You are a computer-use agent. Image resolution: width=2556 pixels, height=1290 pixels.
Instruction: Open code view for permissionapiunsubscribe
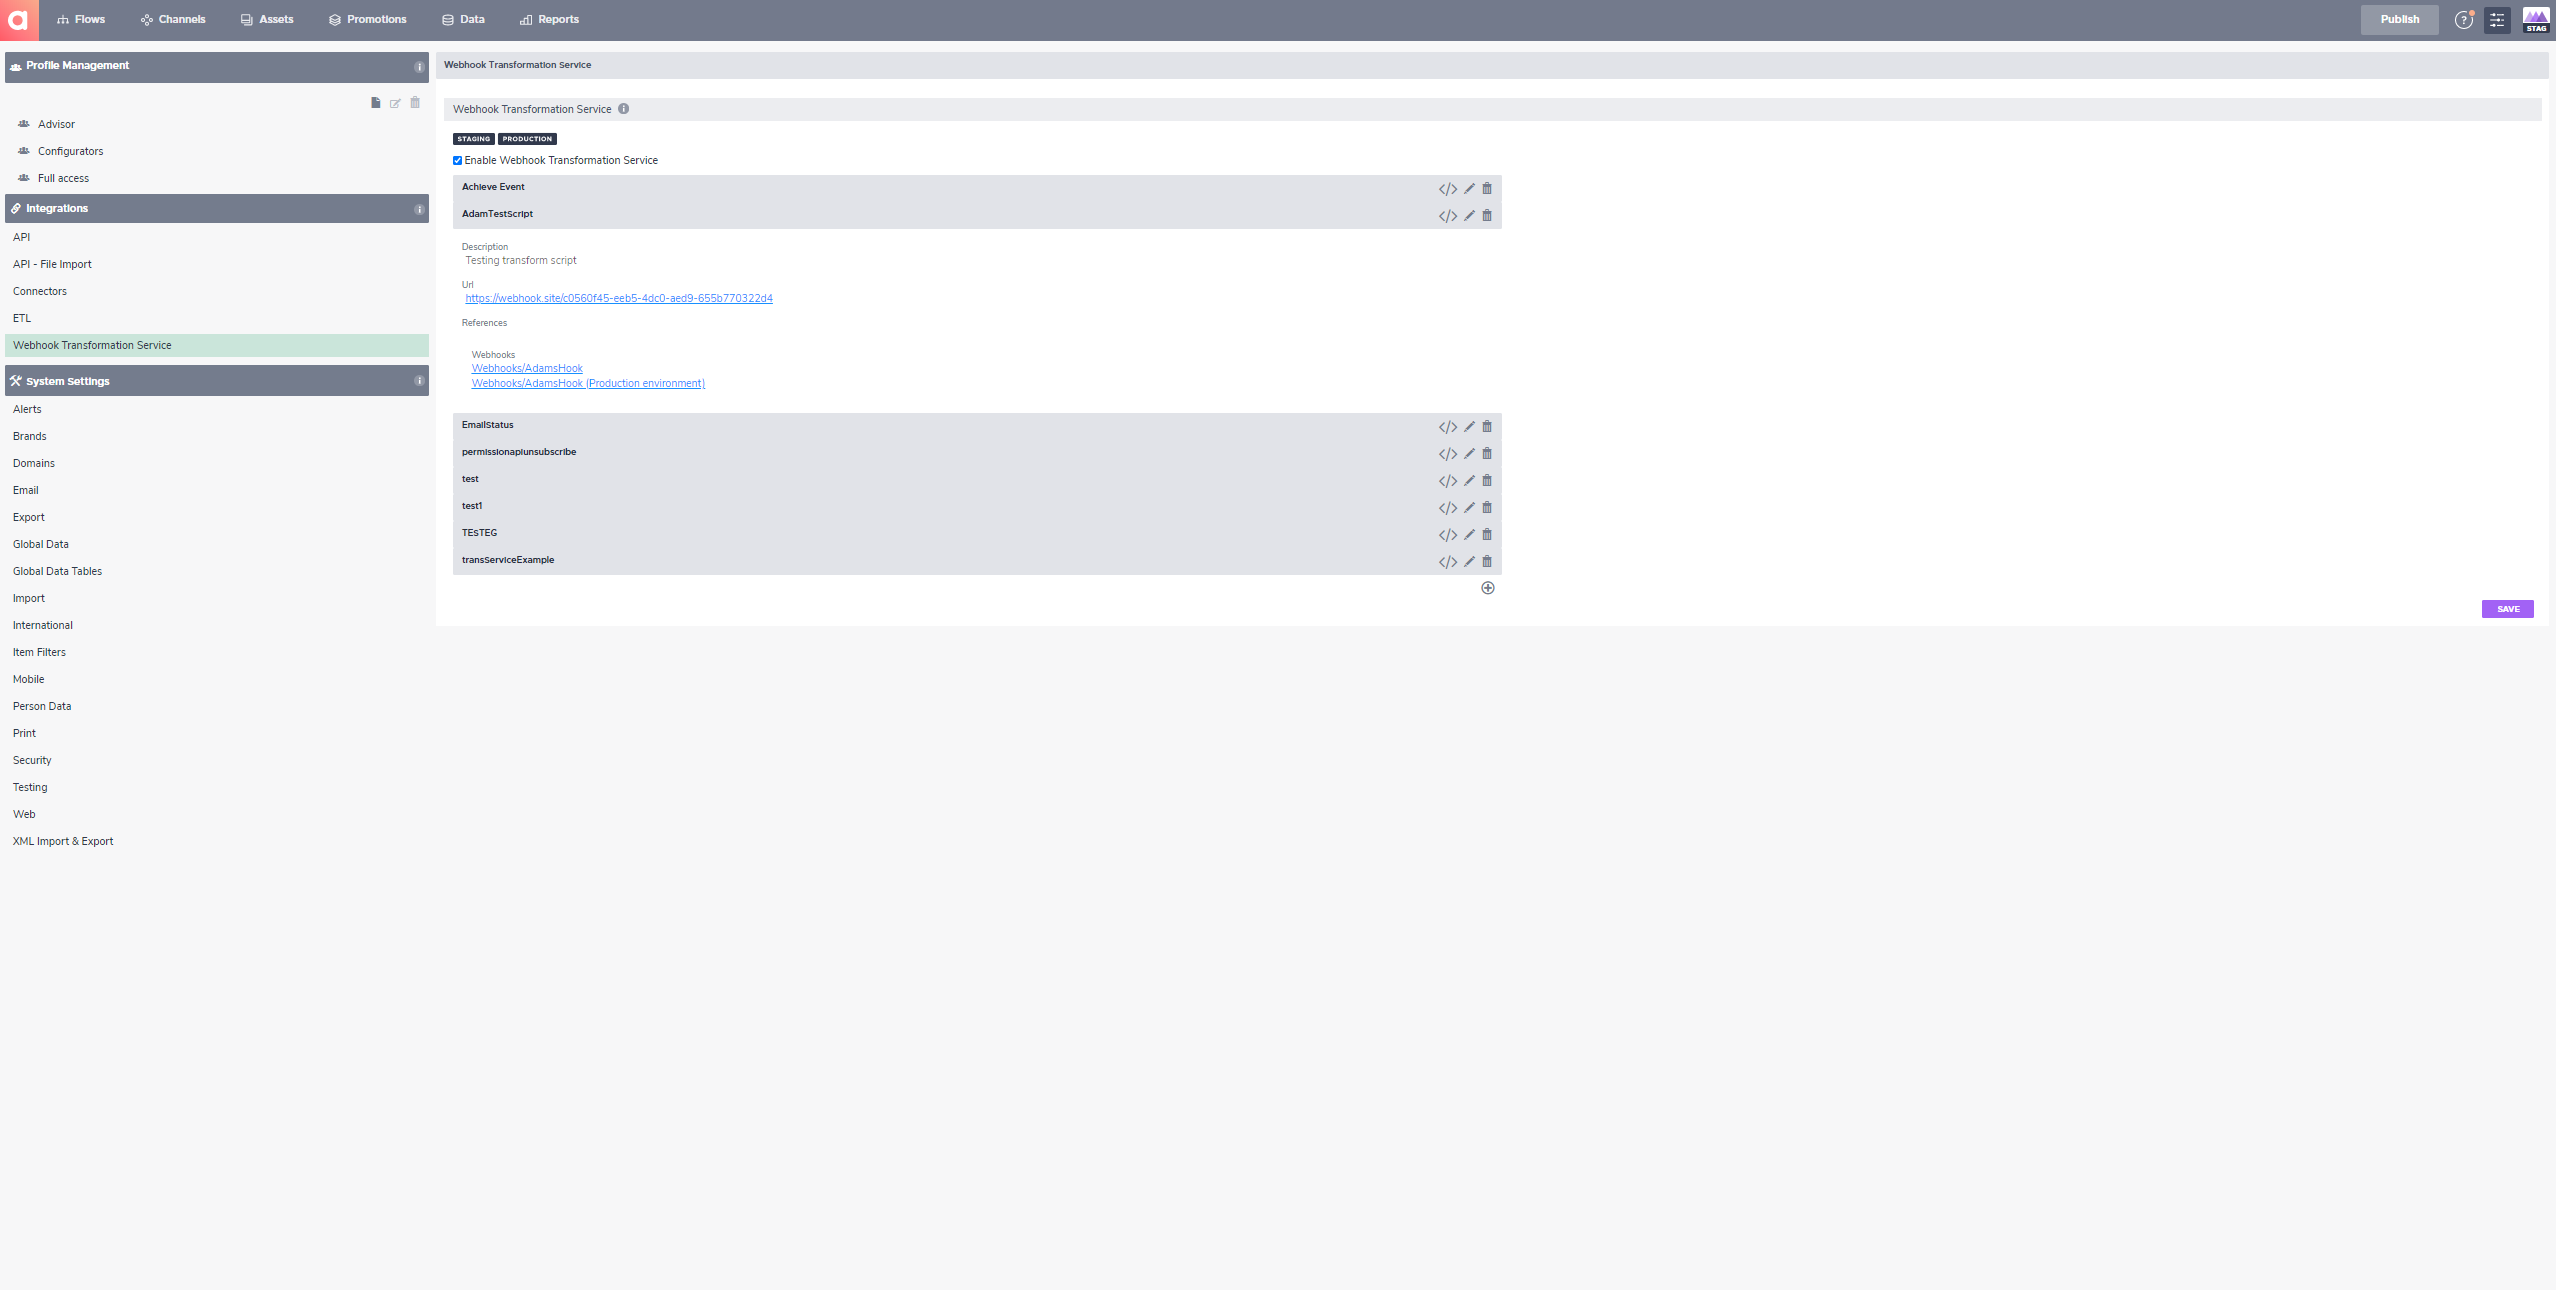[1447, 454]
